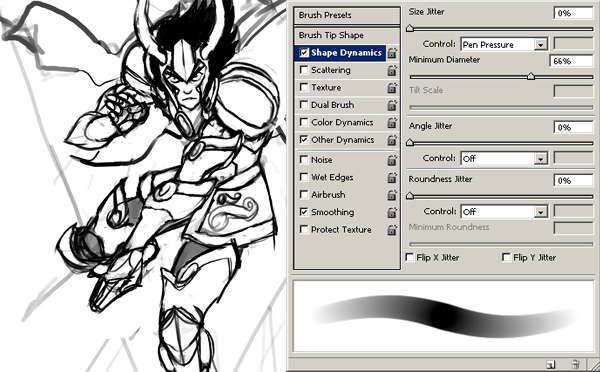Click the lock icon beside Shape Dynamics
This screenshot has height=372, width=600.
[x=392, y=53]
